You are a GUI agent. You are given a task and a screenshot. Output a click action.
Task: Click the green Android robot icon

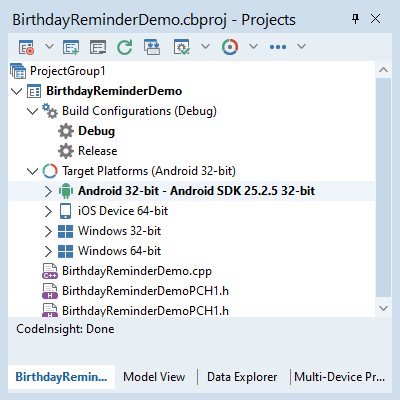pyautogui.click(x=66, y=191)
